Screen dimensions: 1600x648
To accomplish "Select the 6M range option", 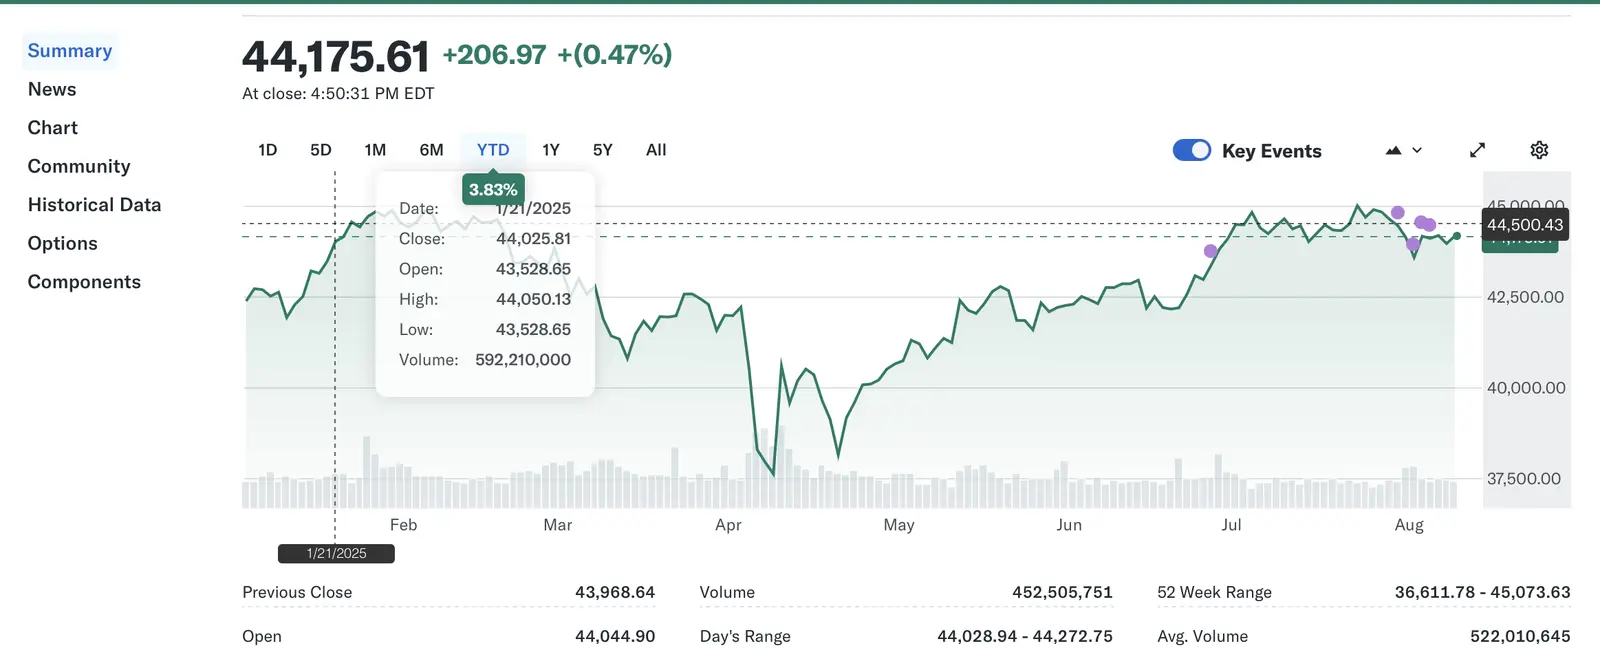I will [x=431, y=149].
